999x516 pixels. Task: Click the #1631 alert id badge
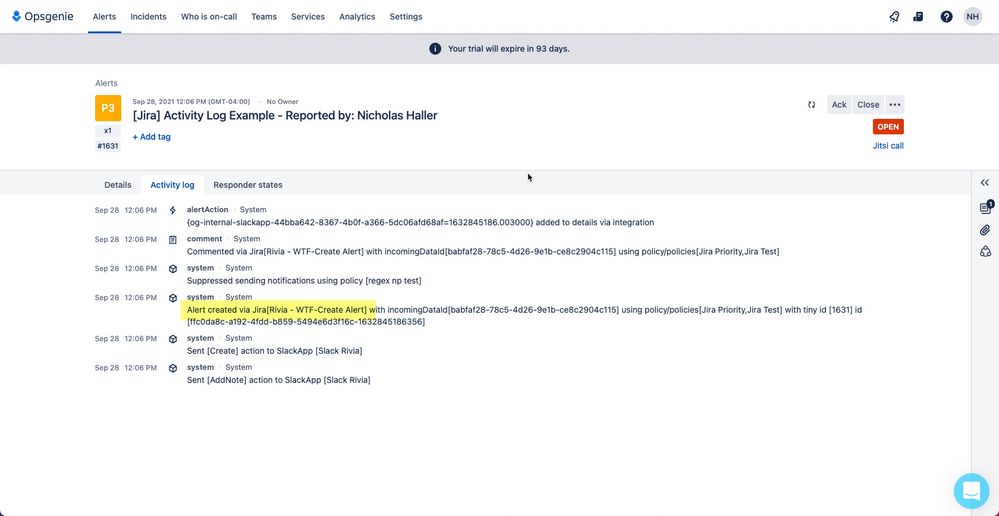108,146
